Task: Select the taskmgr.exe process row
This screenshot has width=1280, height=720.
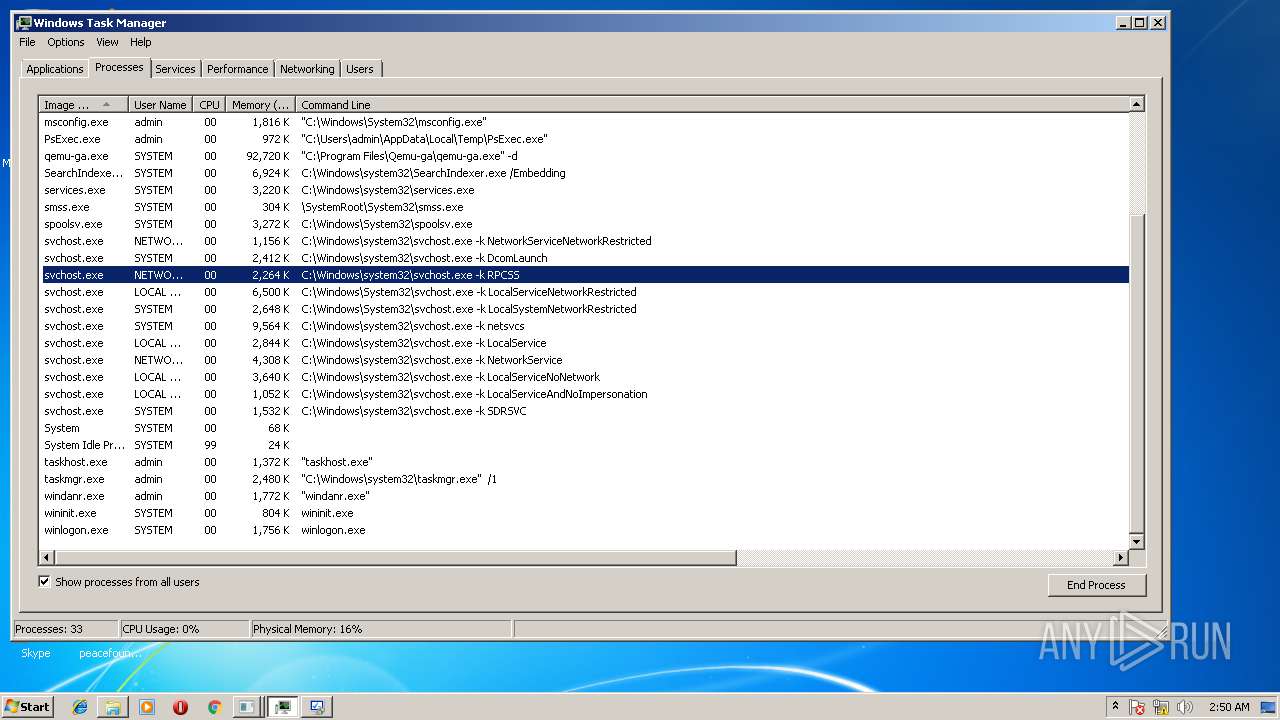Action: point(584,479)
